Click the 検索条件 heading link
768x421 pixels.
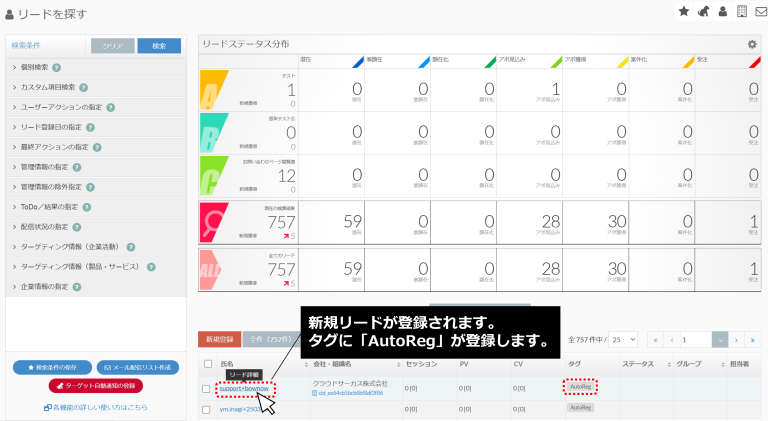coord(26,46)
